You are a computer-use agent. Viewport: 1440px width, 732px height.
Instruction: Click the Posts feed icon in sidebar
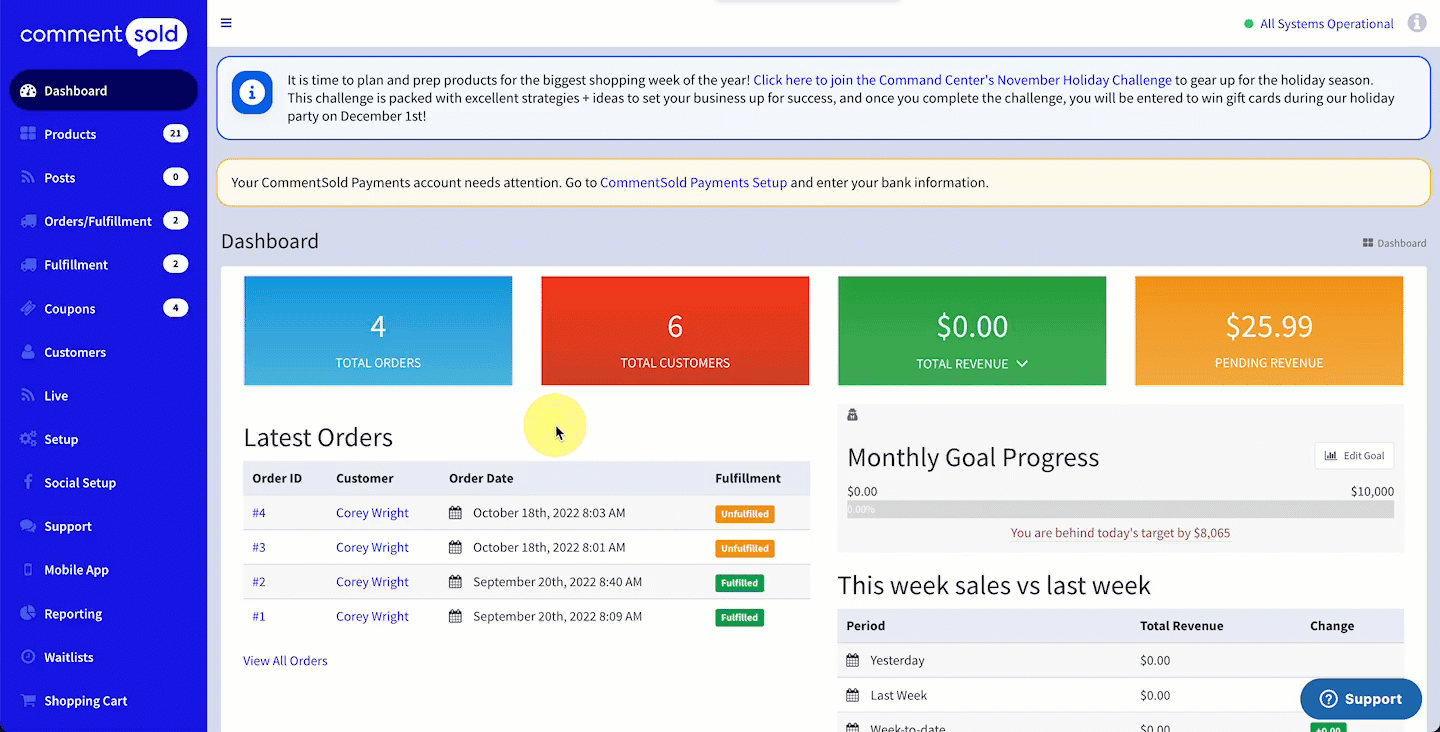pyautogui.click(x=28, y=178)
